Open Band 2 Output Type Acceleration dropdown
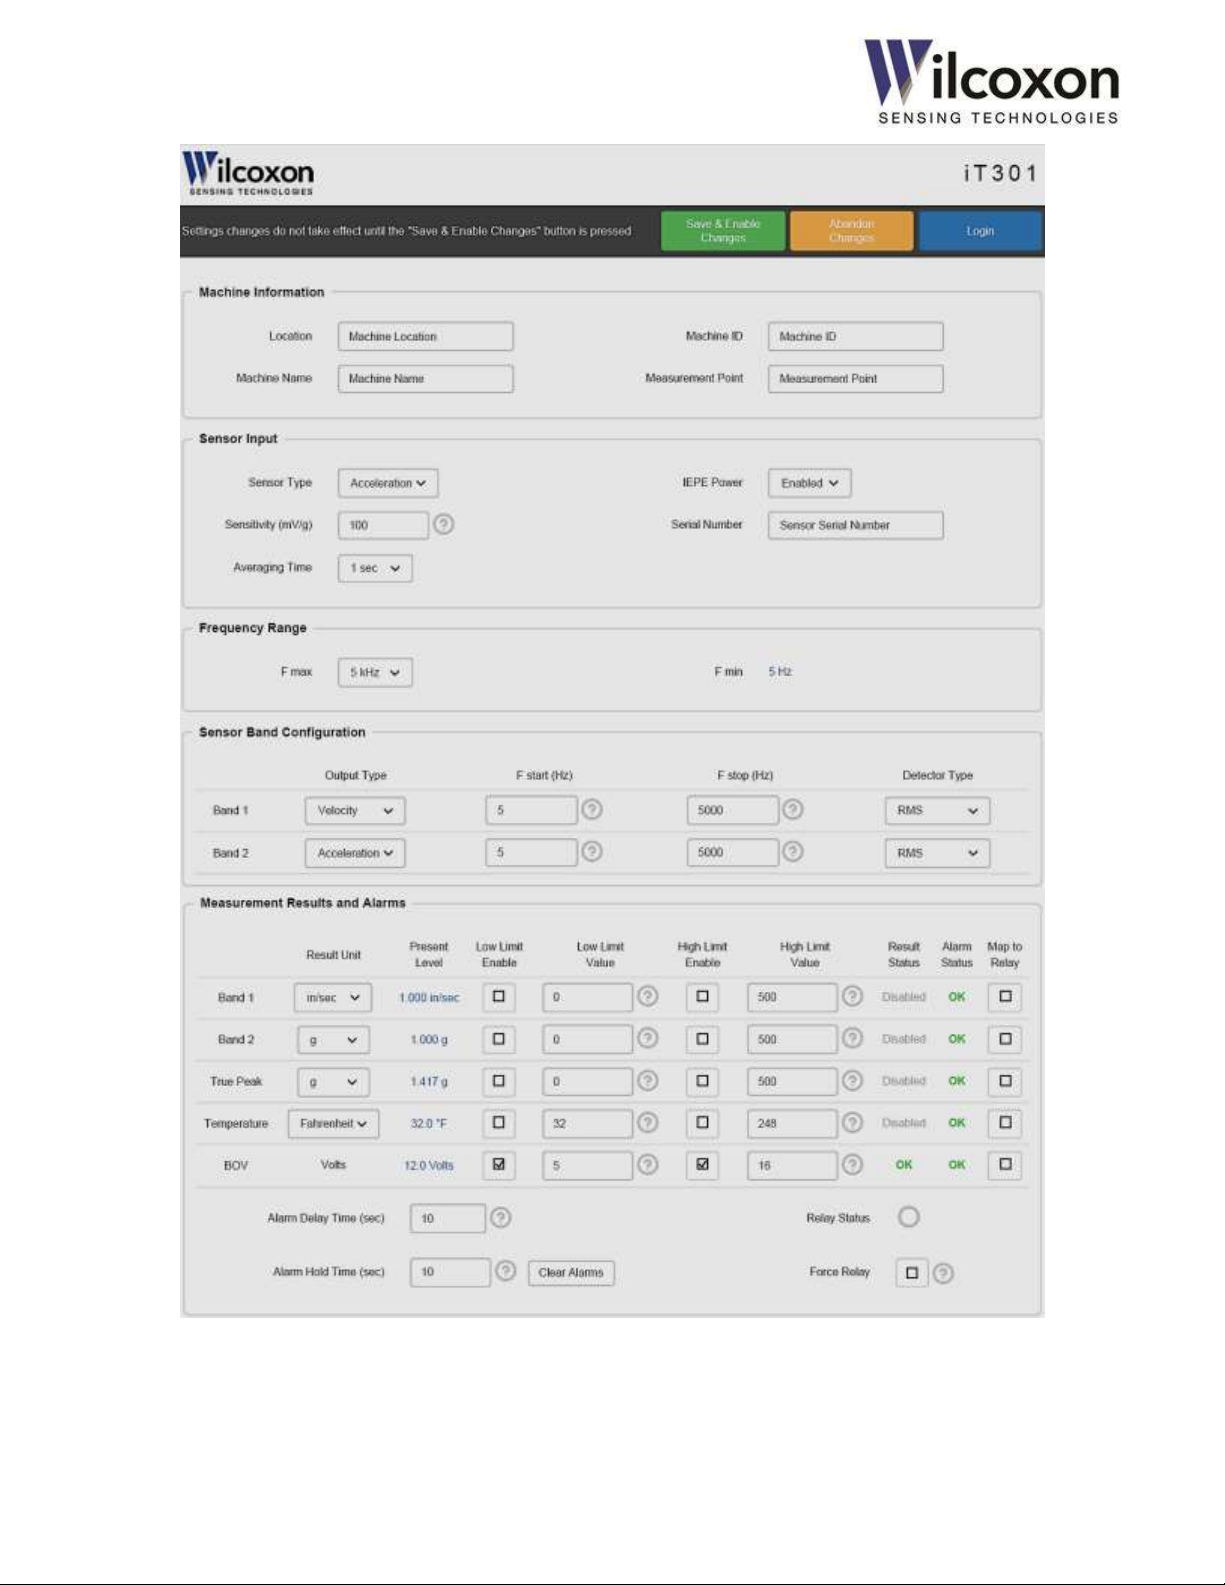This screenshot has width=1225, height=1585. click(355, 853)
